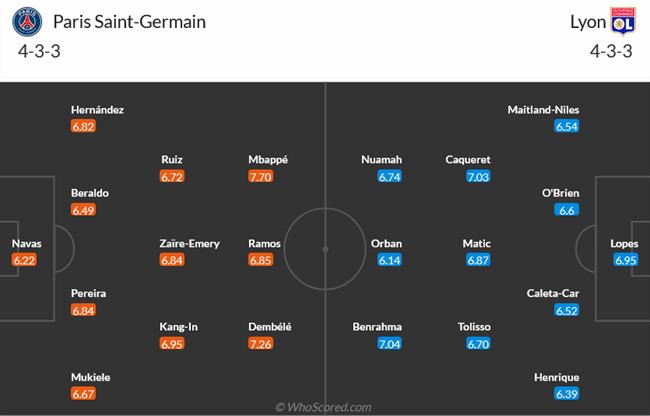
Task: Click goalkeeper Navas on the pitch
Action: coord(26,243)
